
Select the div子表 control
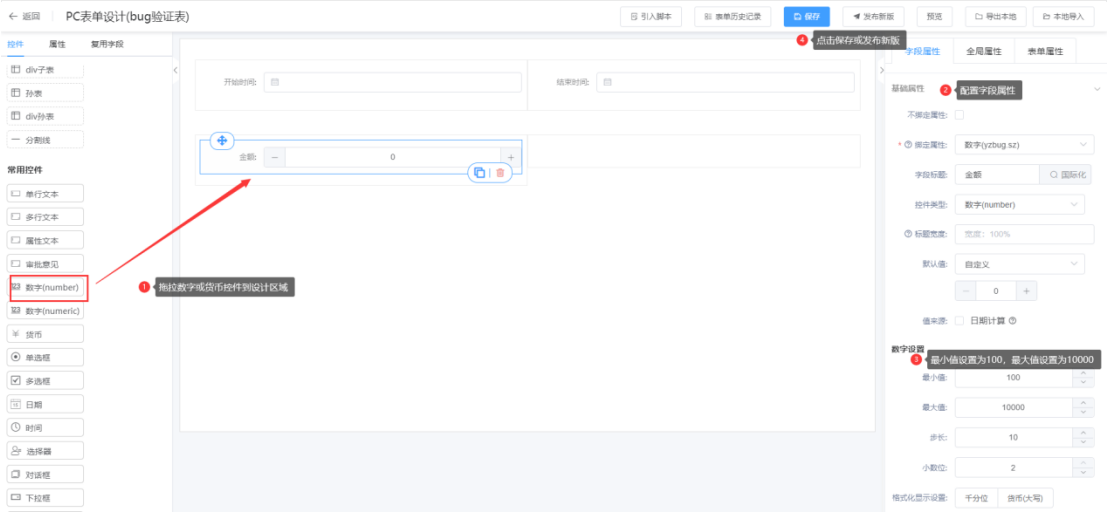[x=46, y=70]
